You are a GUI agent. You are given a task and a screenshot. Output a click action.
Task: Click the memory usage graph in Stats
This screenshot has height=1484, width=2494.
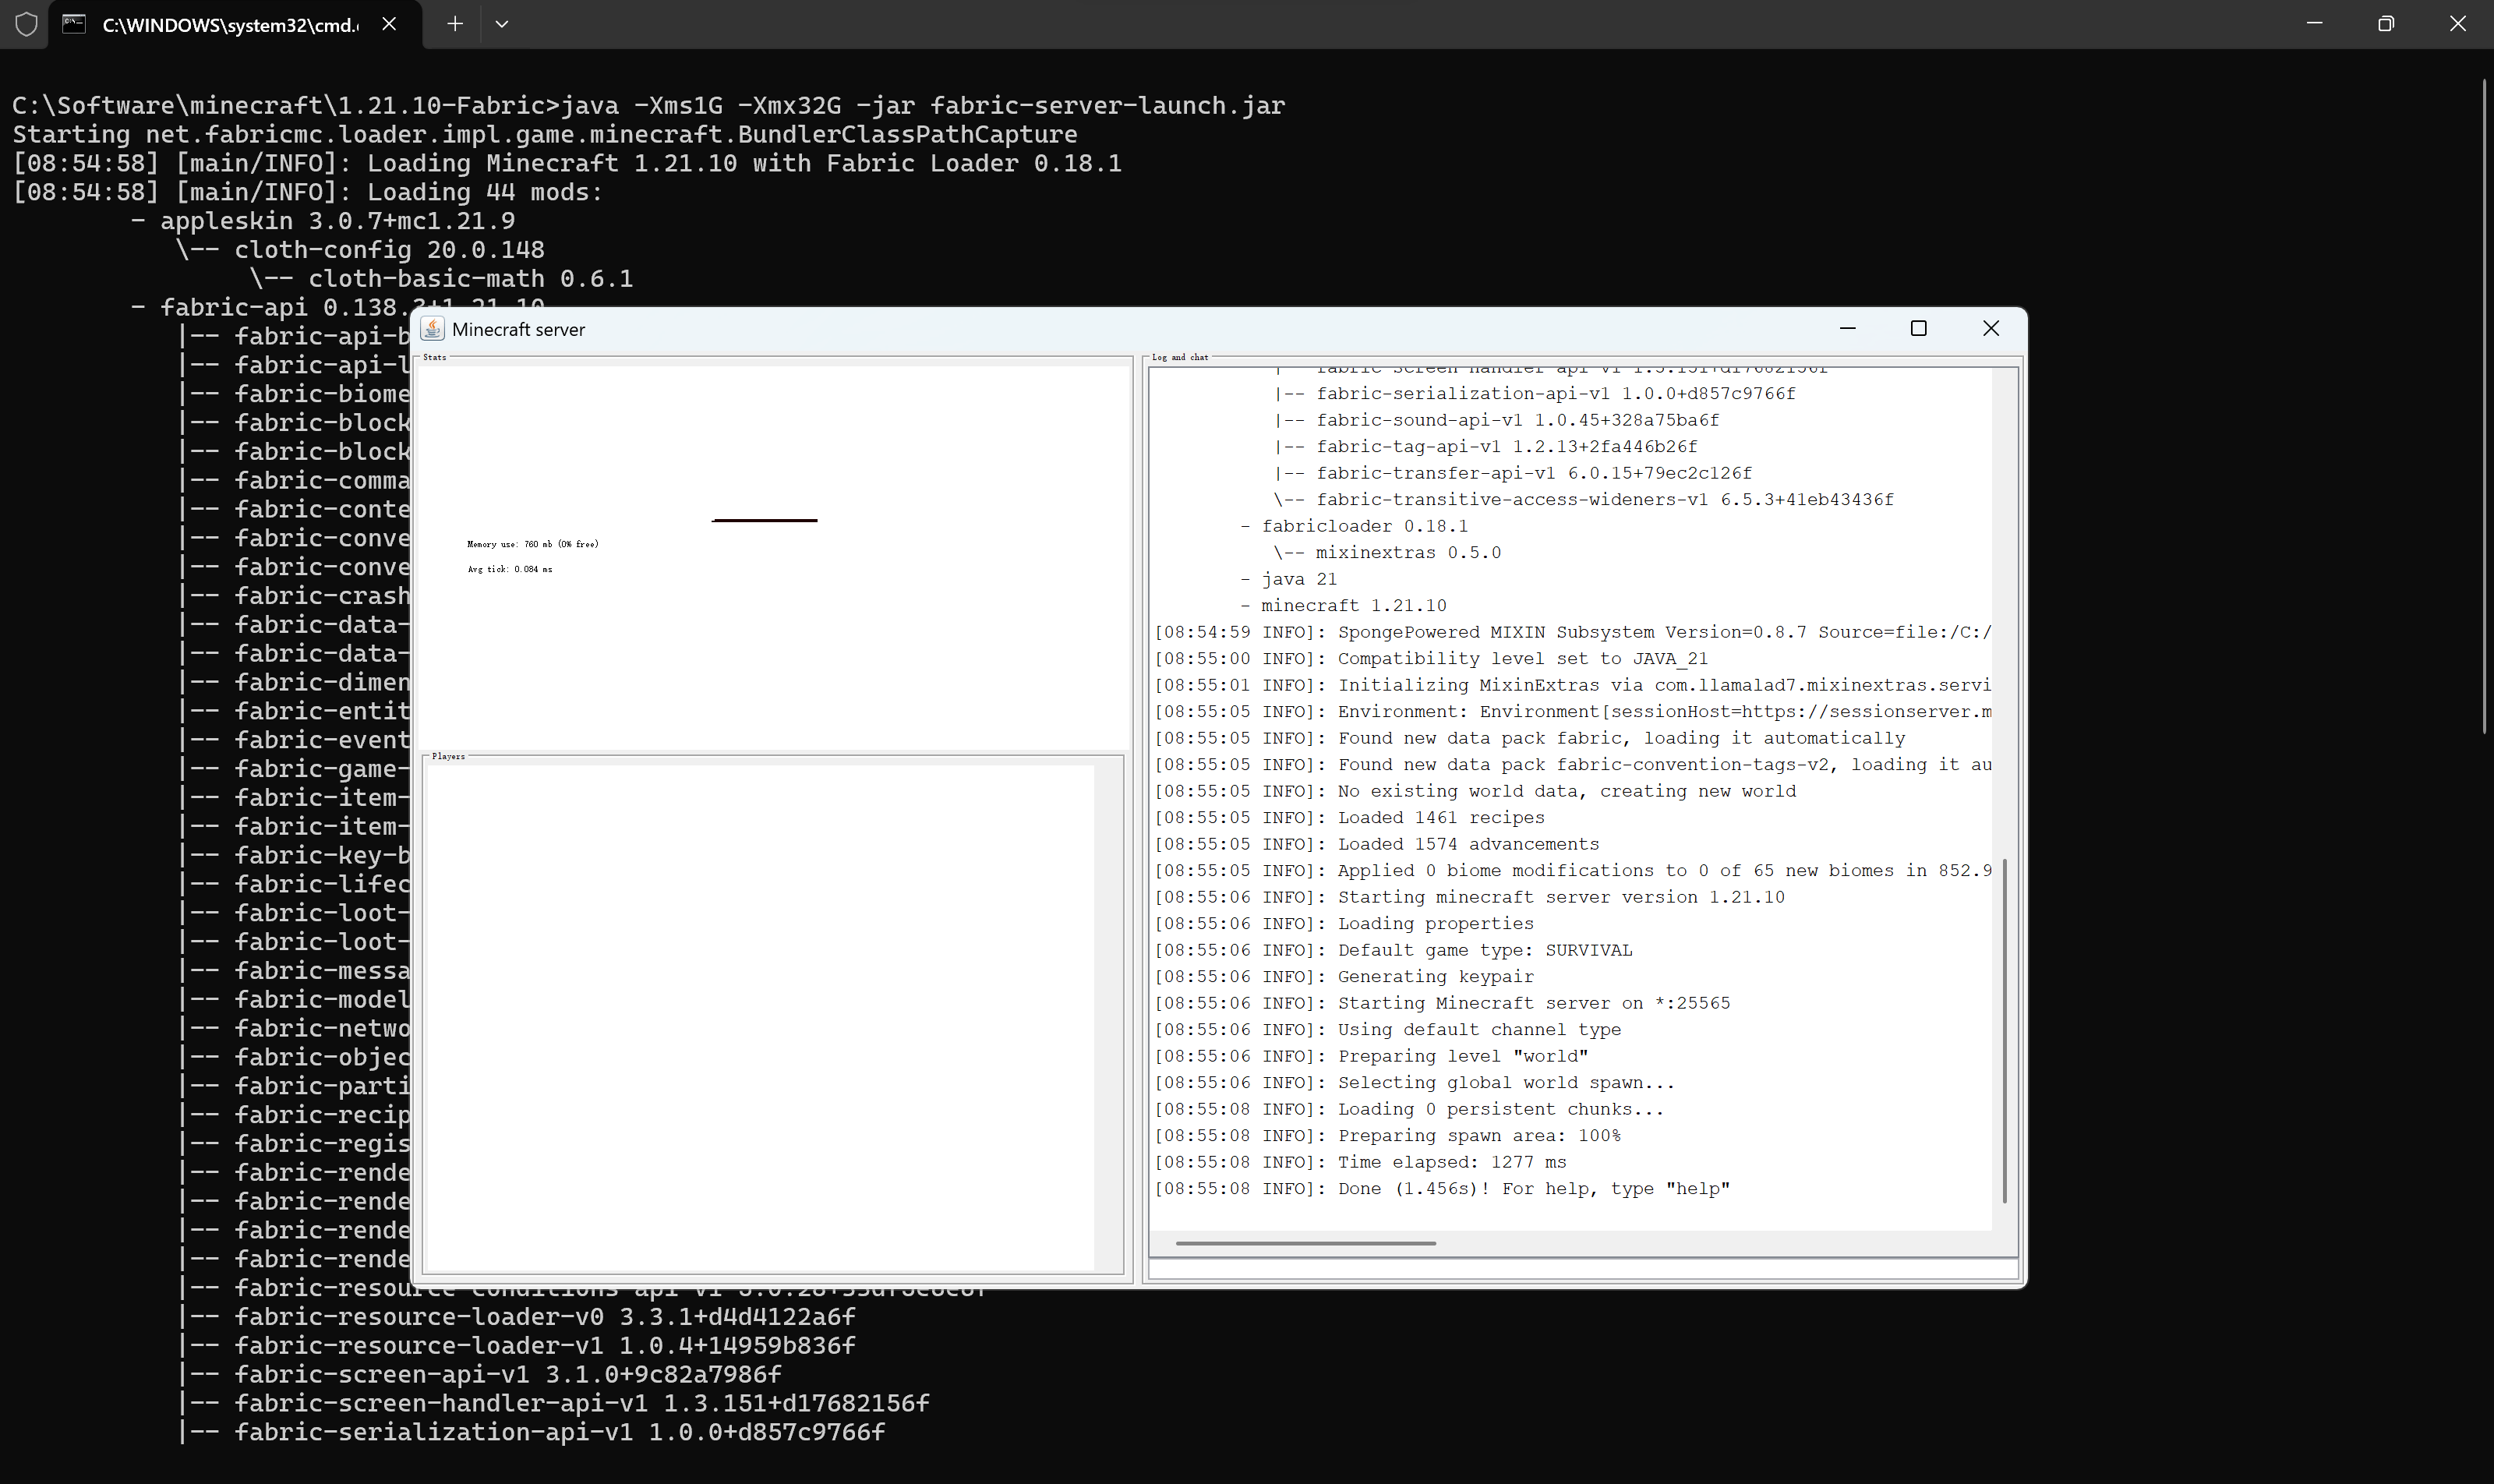[x=764, y=520]
